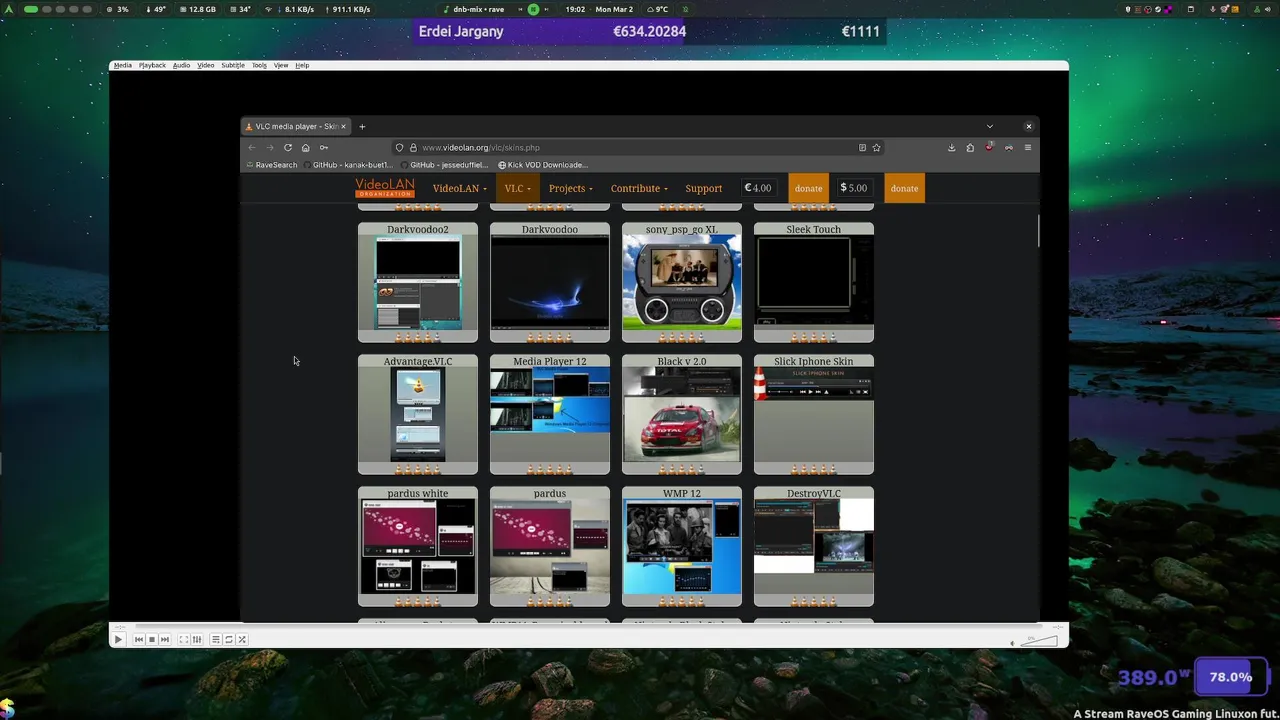This screenshot has height=720, width=1280.
Task: Open the Sleek Touch skin thumbnail
Action: (814, 282)
